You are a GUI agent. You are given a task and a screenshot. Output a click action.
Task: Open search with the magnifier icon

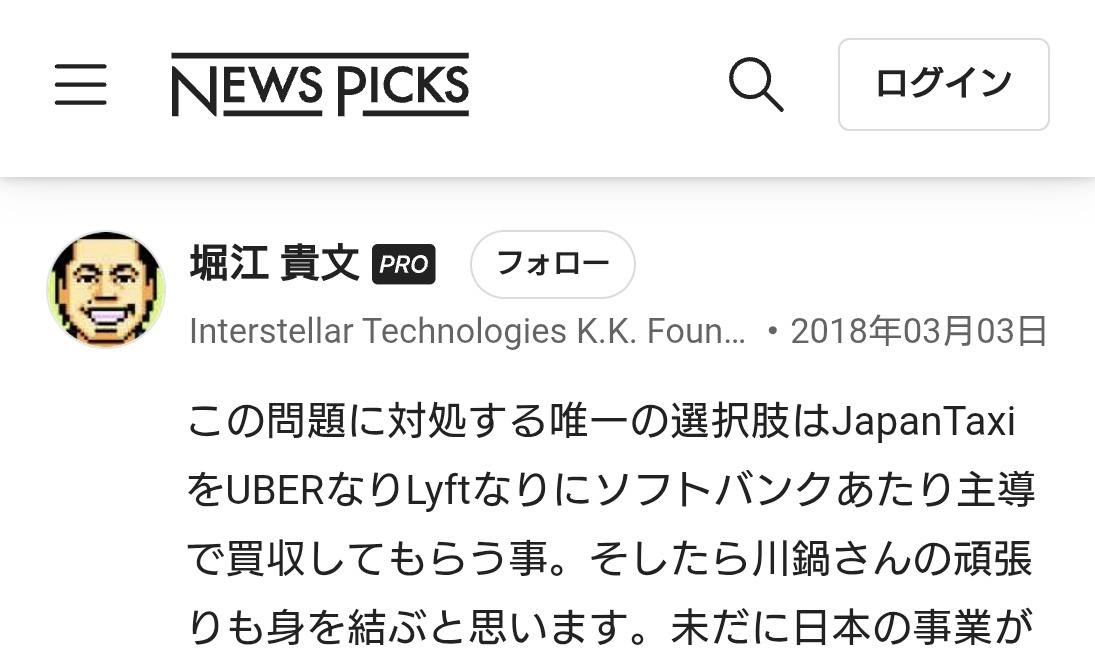[x=756, y=85]
